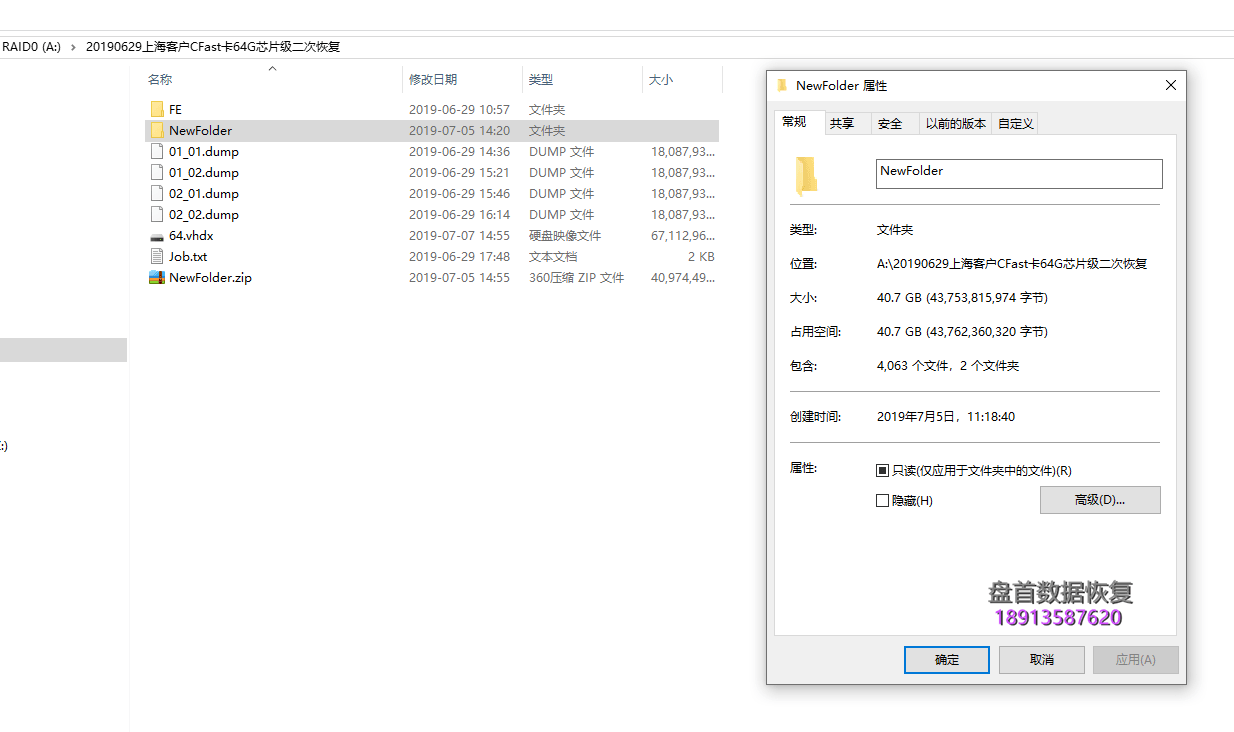Image resolution: width=1234 pixels, height=732 pixels.
Task: Toggle the read-only (只读) checkbox
Action: pyautogui.click(x=882, y=470)
